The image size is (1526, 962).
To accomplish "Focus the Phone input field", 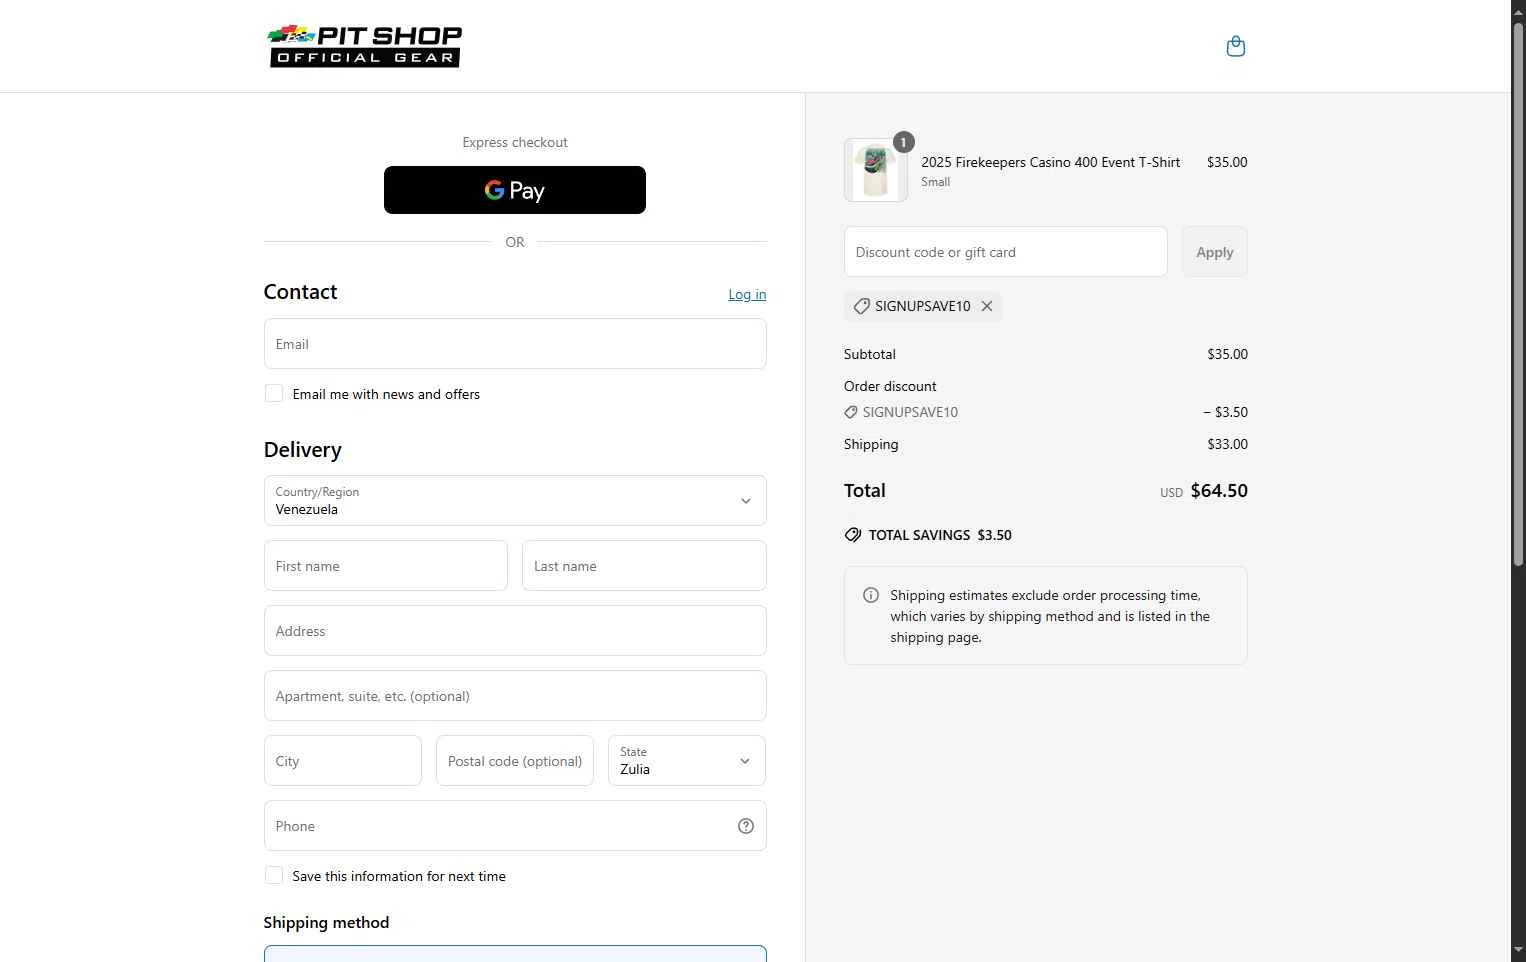I will point(515,826).
